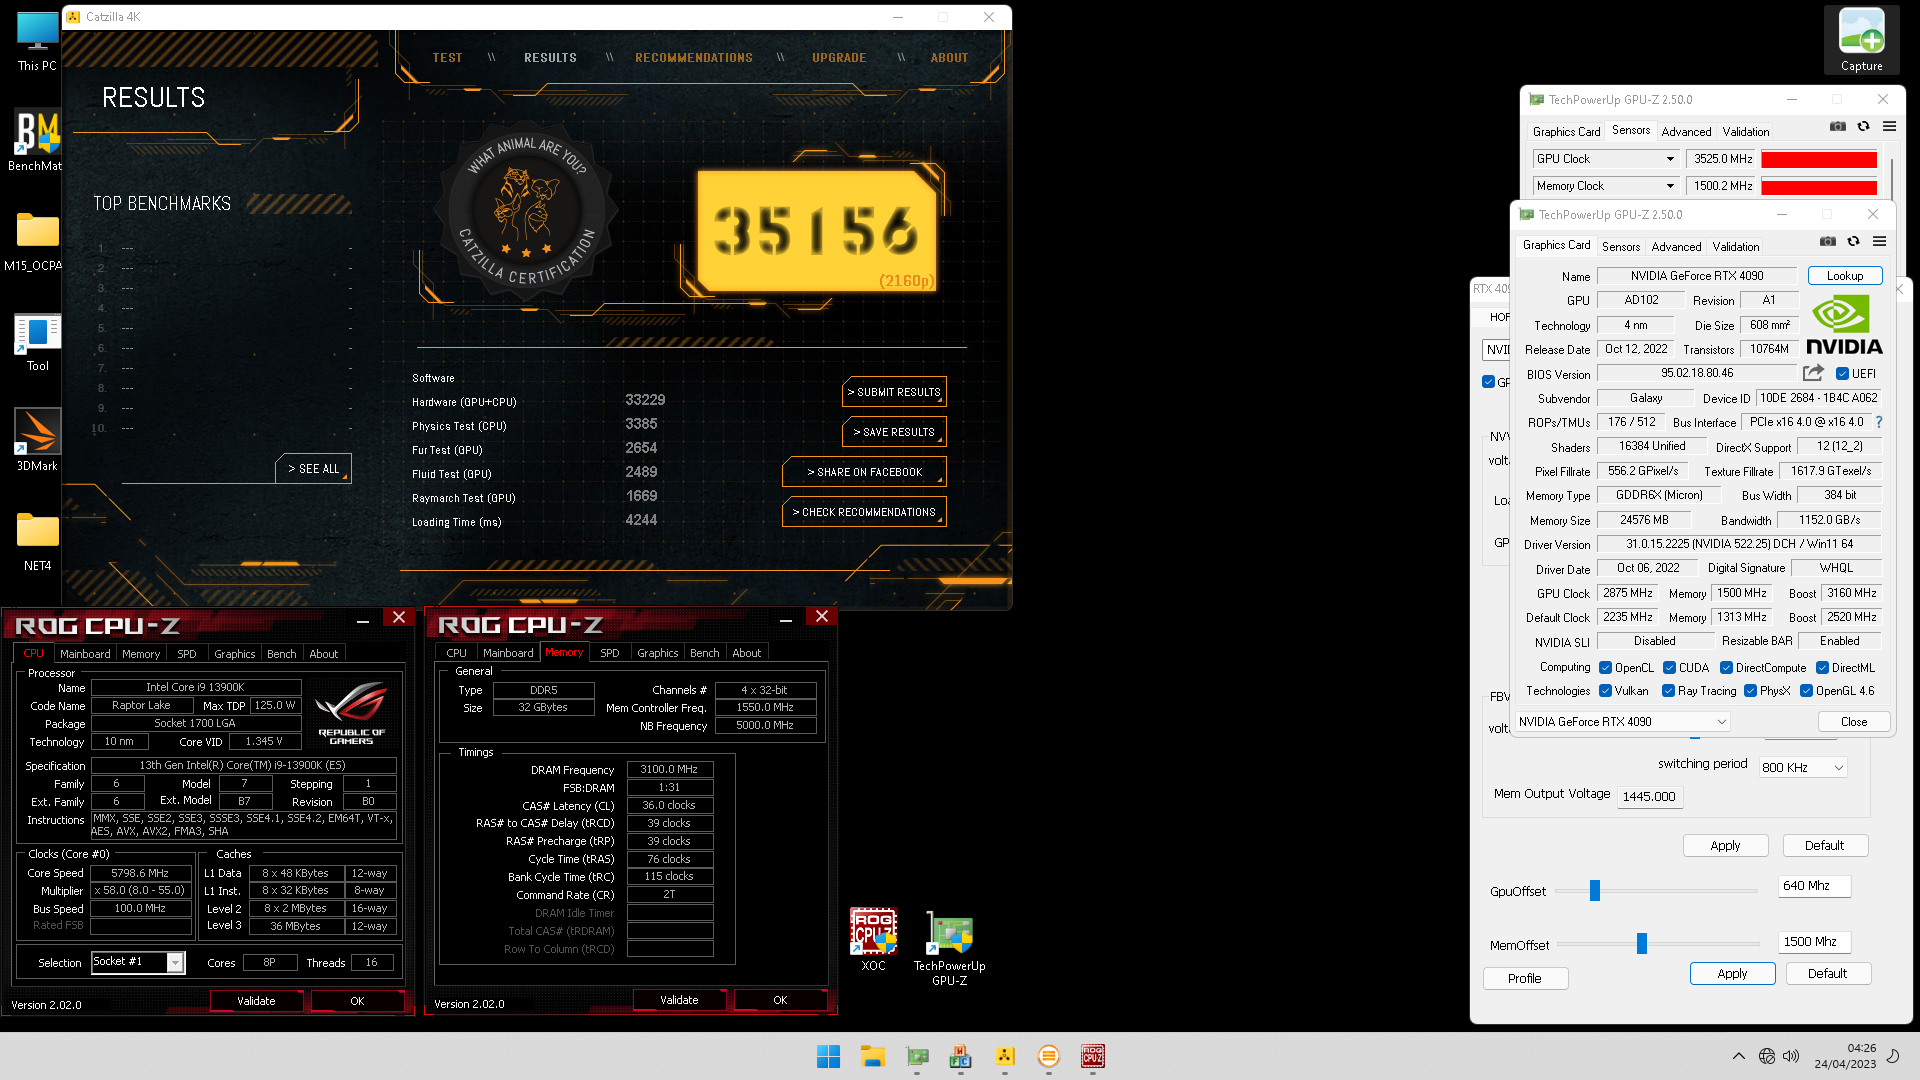Viewport: 1920px width, 1080px height.
Task: Click Close button in GPU-Z window
Action: click(1853, 721)
